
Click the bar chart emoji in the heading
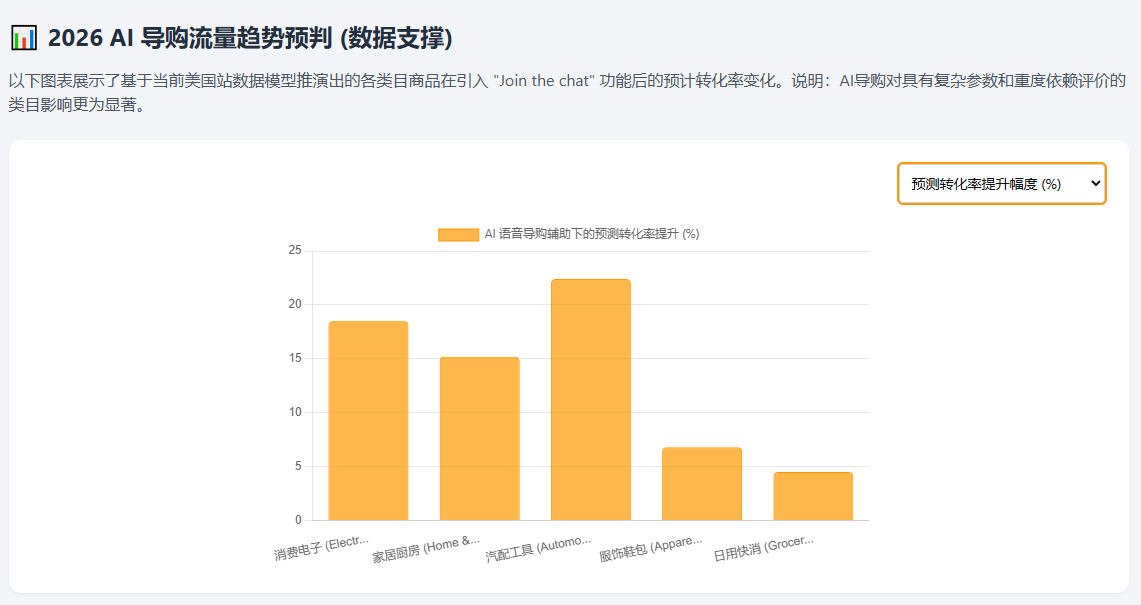pos(24,38)
